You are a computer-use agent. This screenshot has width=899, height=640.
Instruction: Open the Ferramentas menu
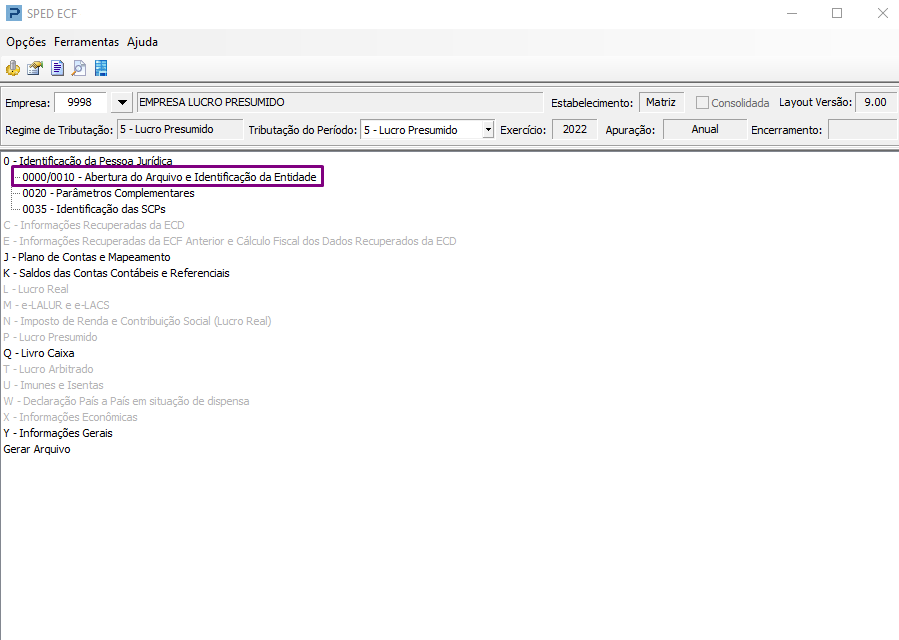click(87, 42)
